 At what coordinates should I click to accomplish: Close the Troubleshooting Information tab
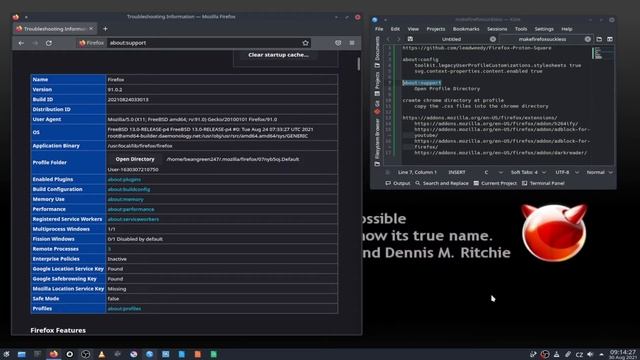(91, 29)
